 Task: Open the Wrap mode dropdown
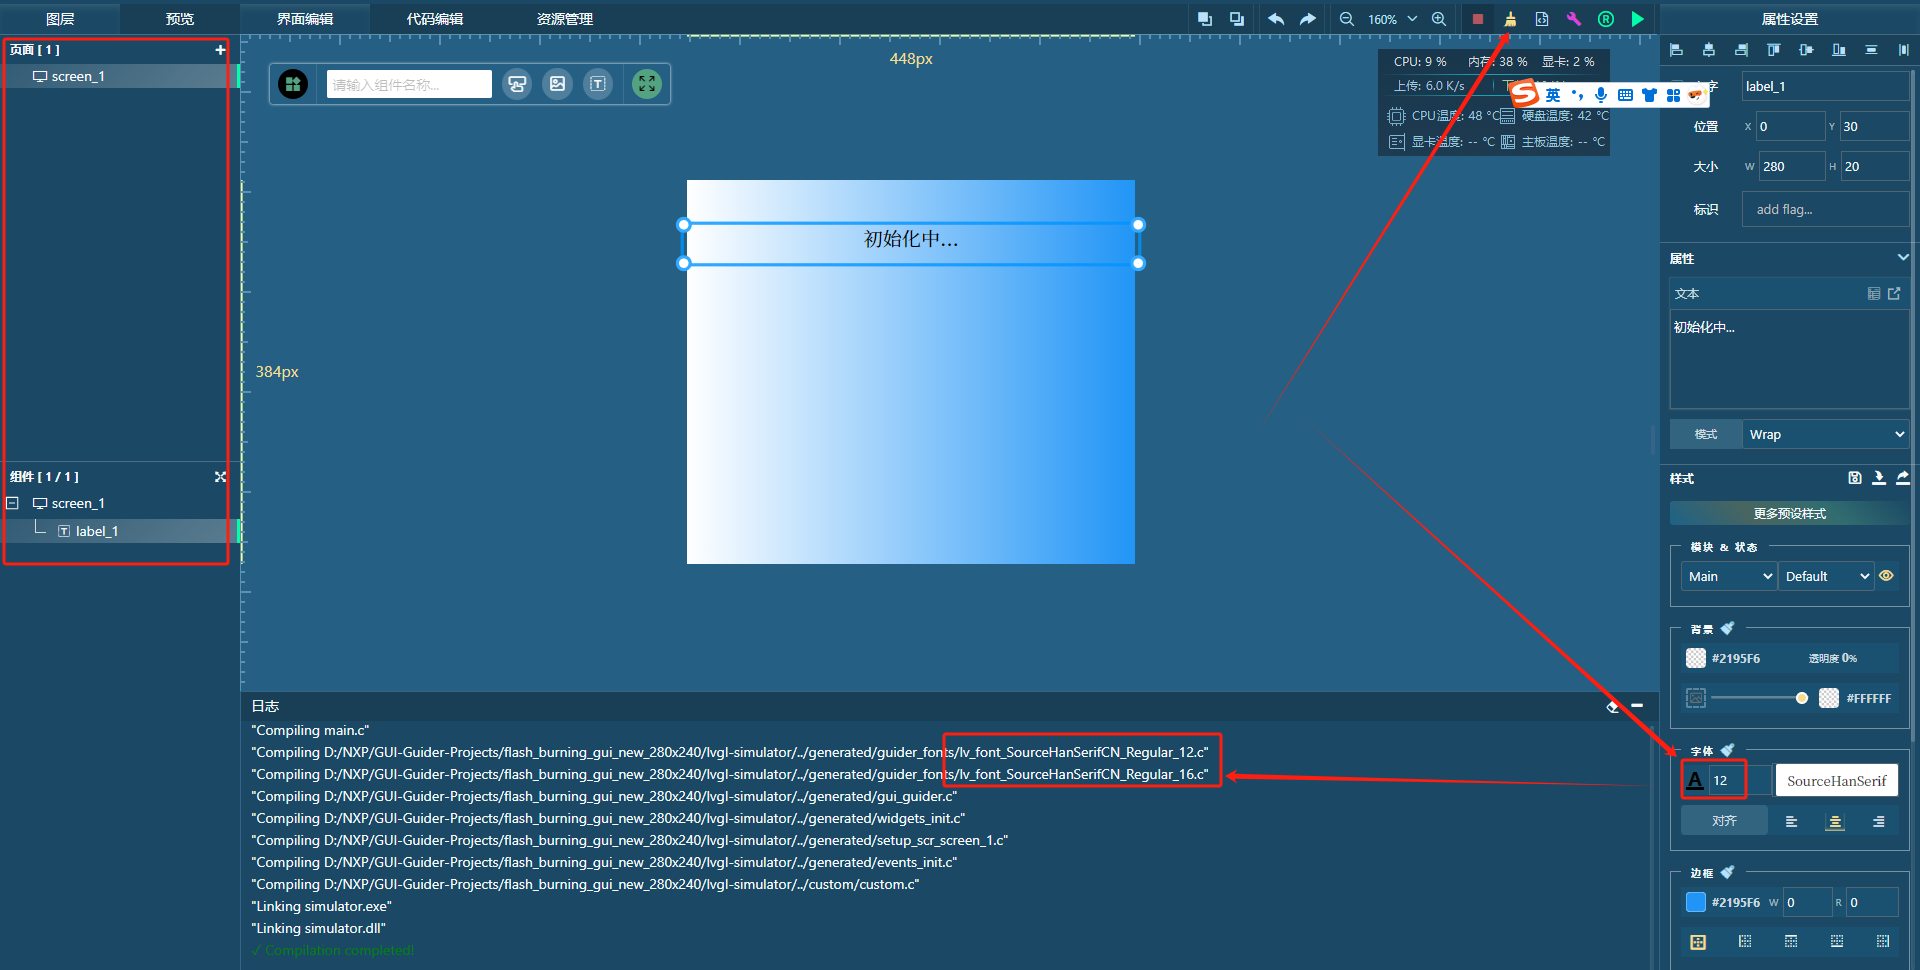point(1826,434)
